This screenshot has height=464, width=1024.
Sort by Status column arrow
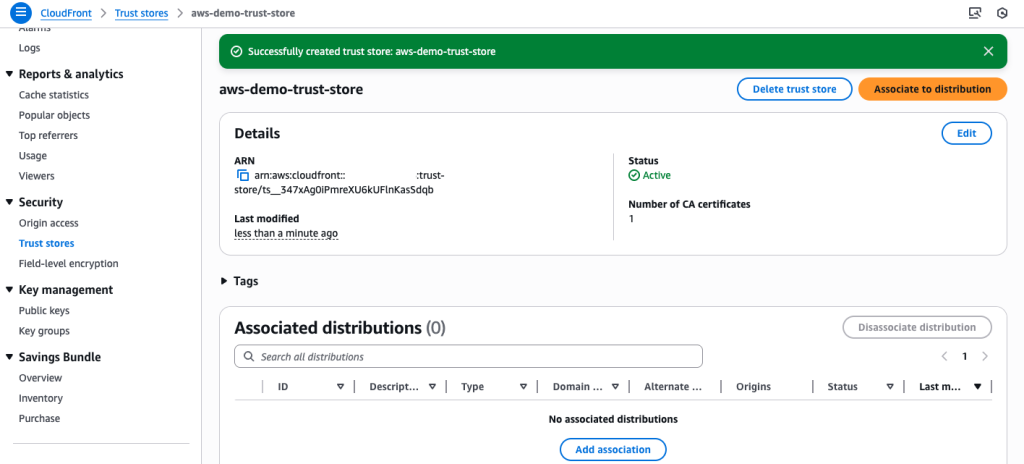890,386
